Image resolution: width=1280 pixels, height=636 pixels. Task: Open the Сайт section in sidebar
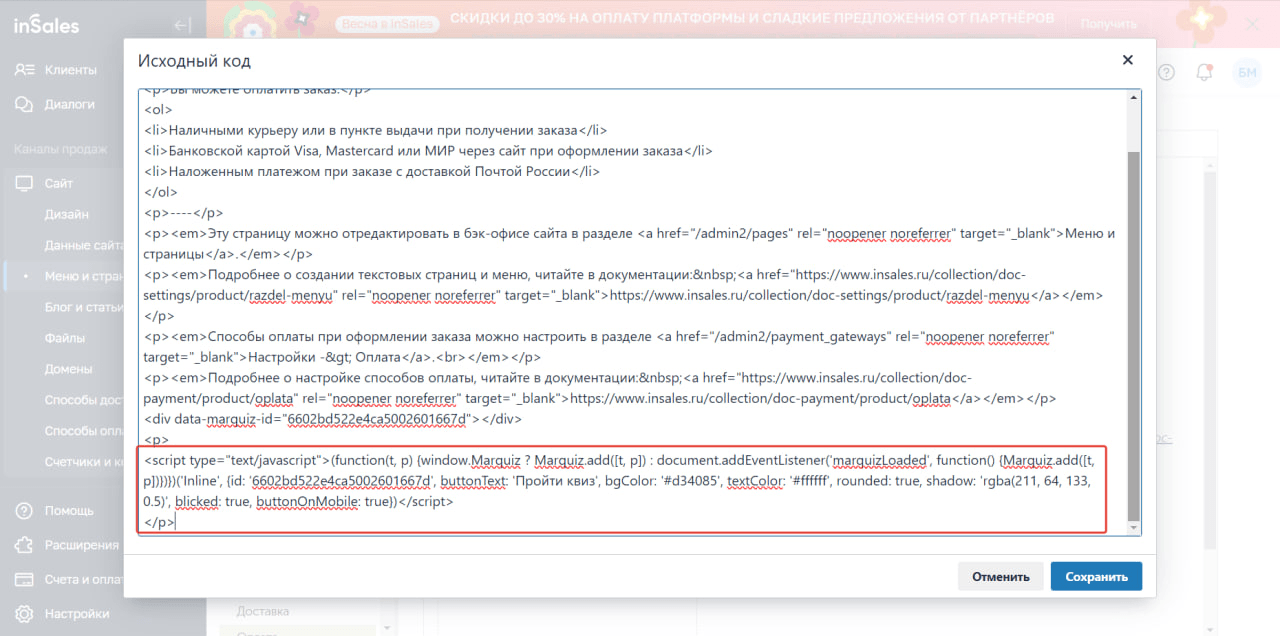pyautogui.click(x=59, y=183)
